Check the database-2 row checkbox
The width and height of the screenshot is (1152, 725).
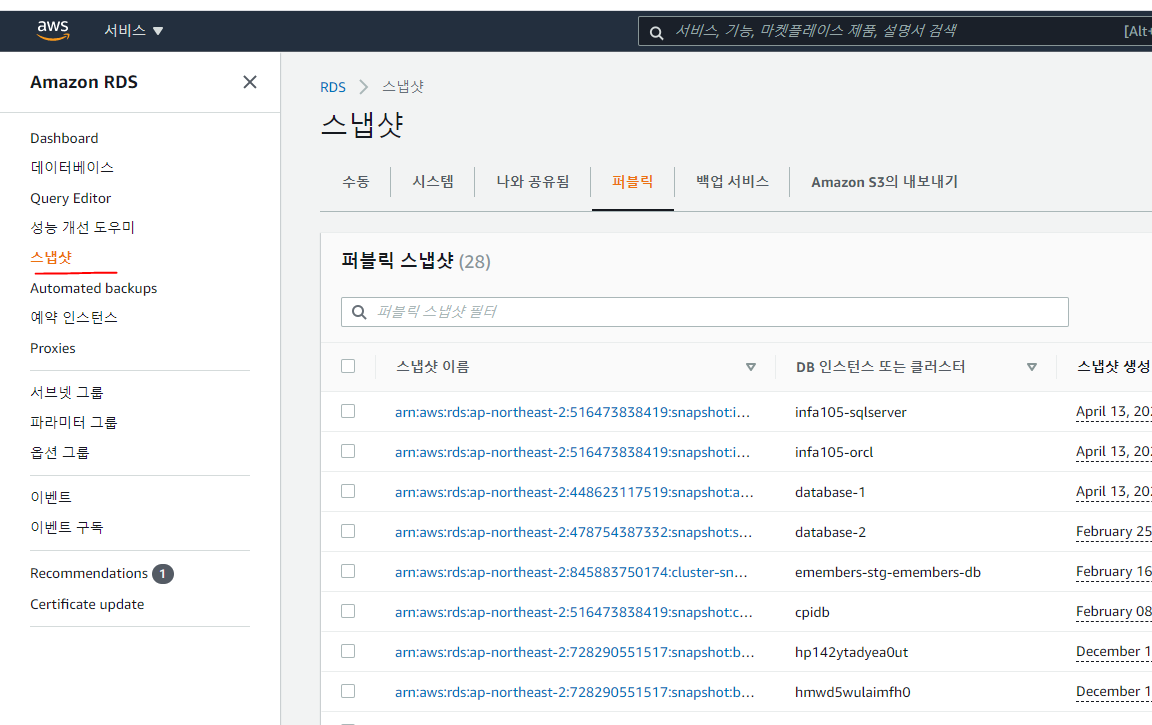pos(348,531)
